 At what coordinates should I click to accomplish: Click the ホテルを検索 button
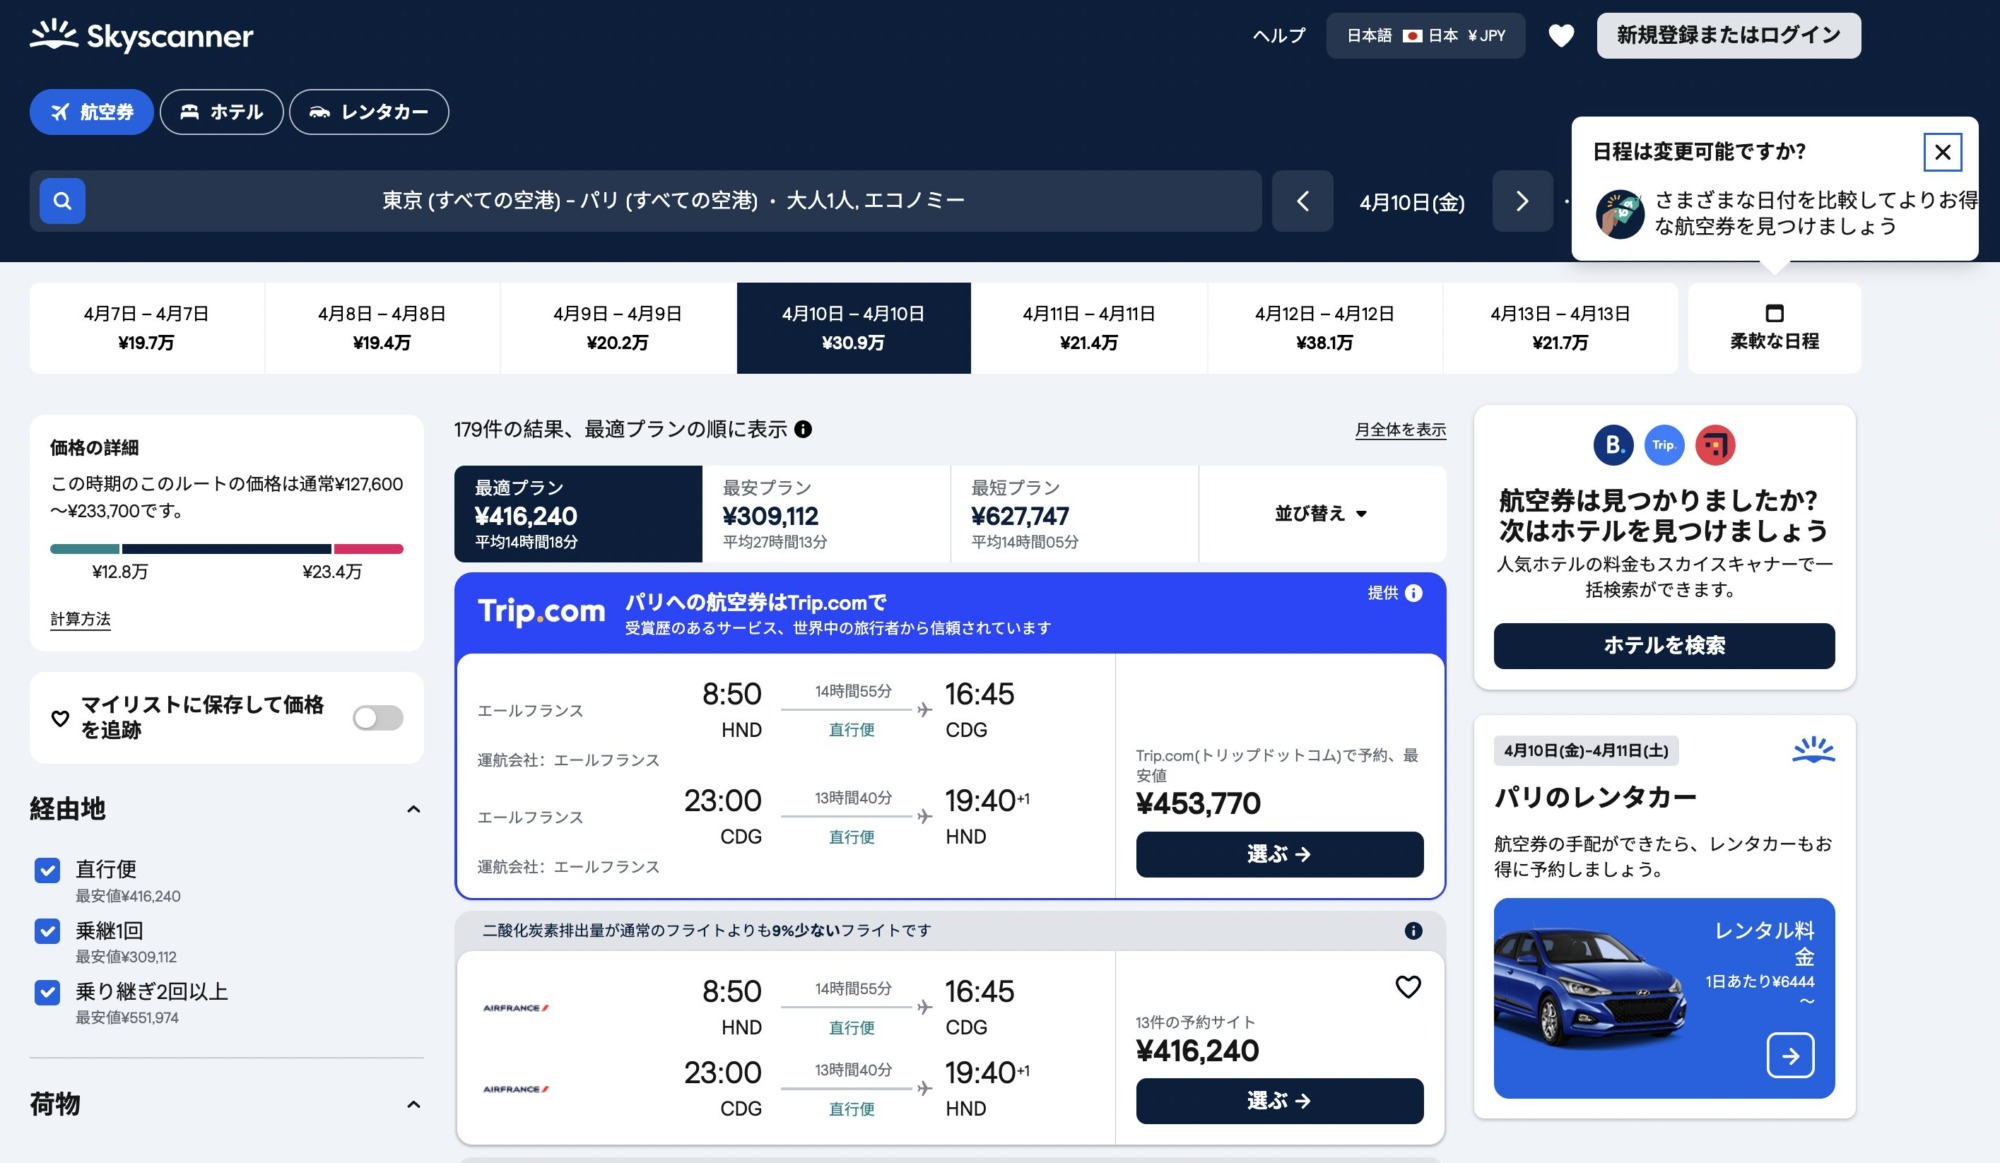click(x=1663, y=646)
